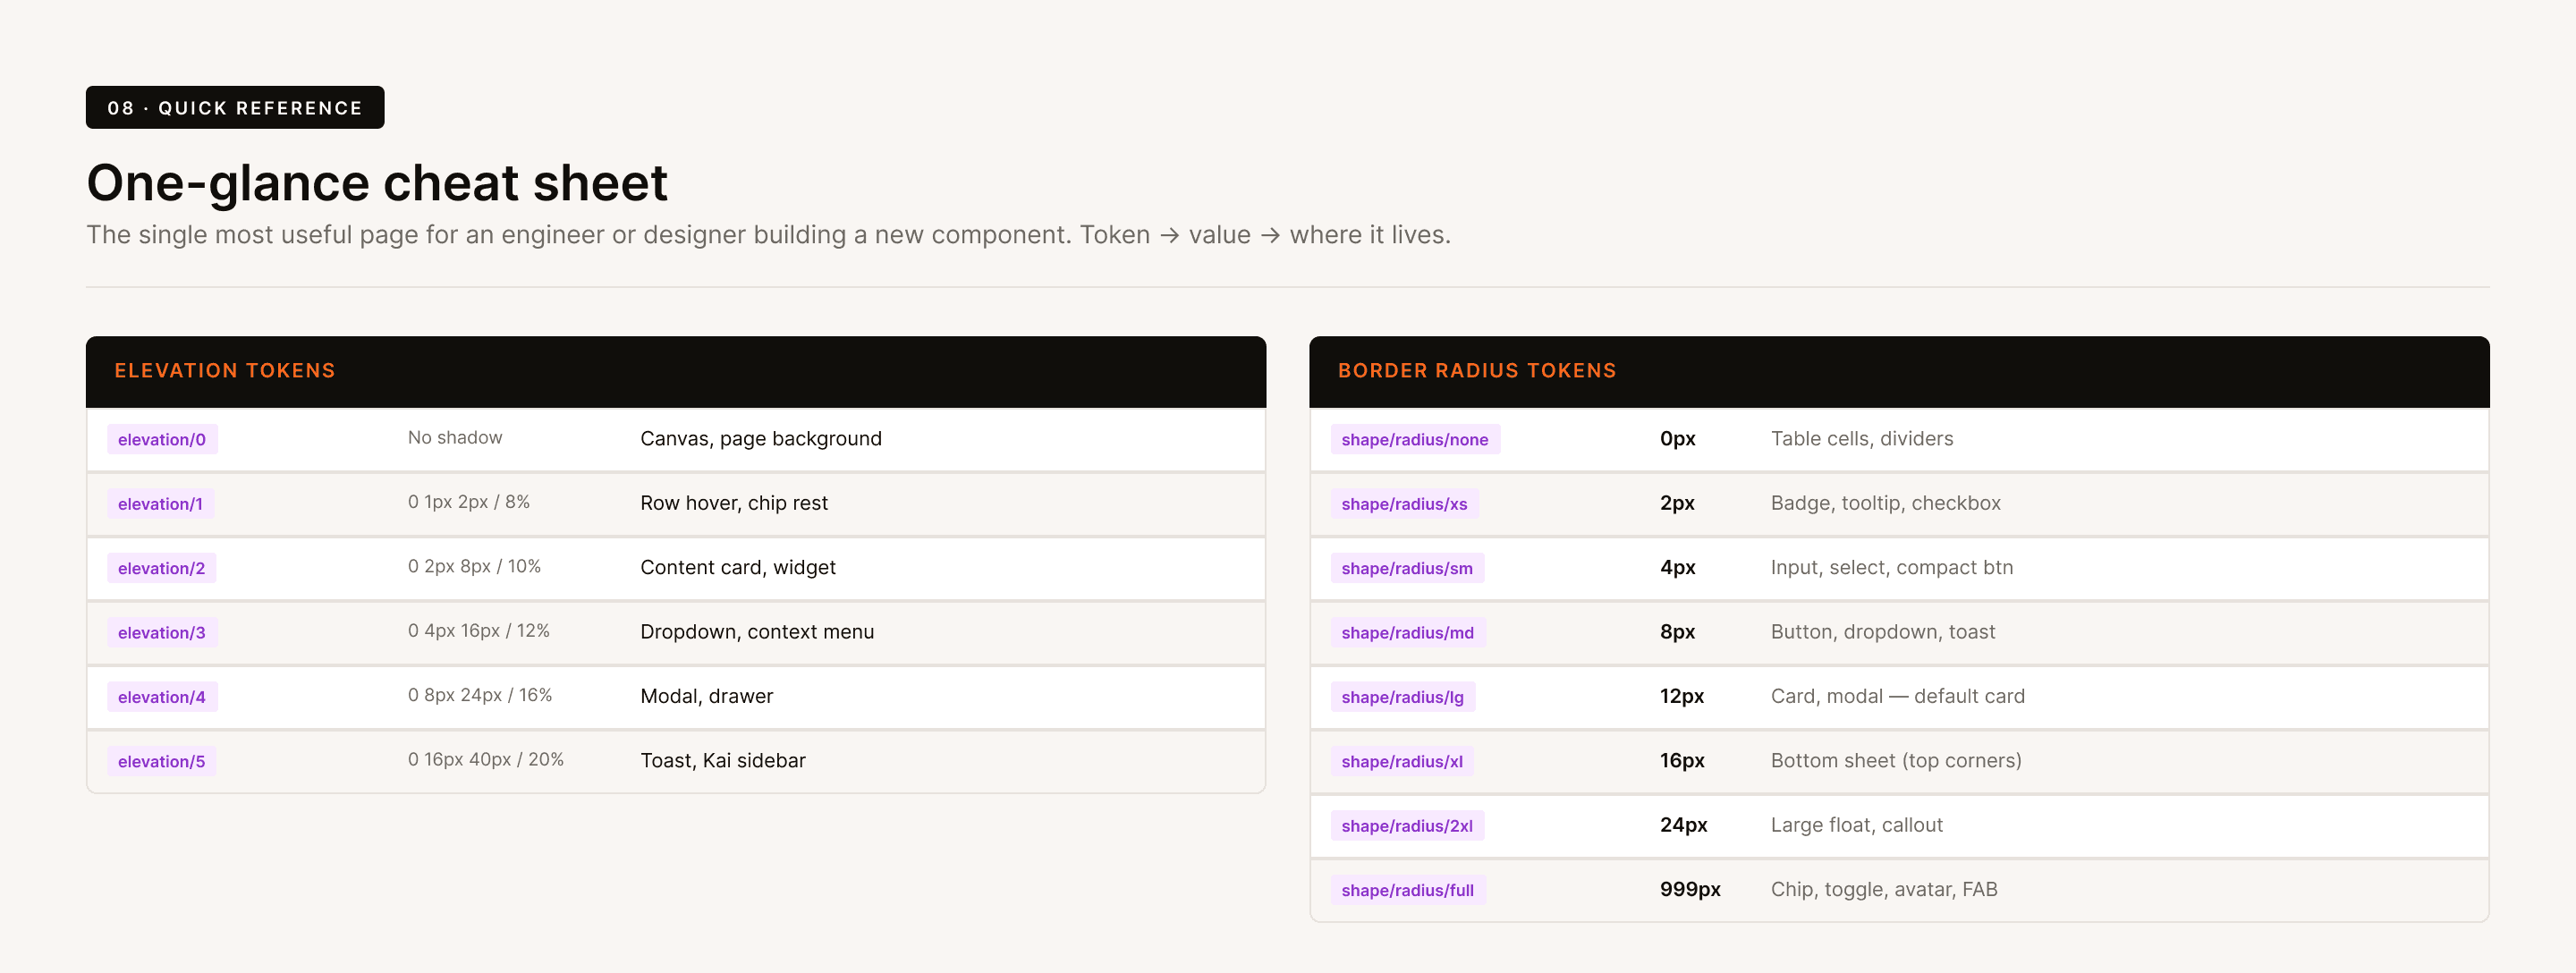This screenshot has width=2576, height=973.
Task: Click the Border Radius Tokens header
Action: (x=1899, y=371)
